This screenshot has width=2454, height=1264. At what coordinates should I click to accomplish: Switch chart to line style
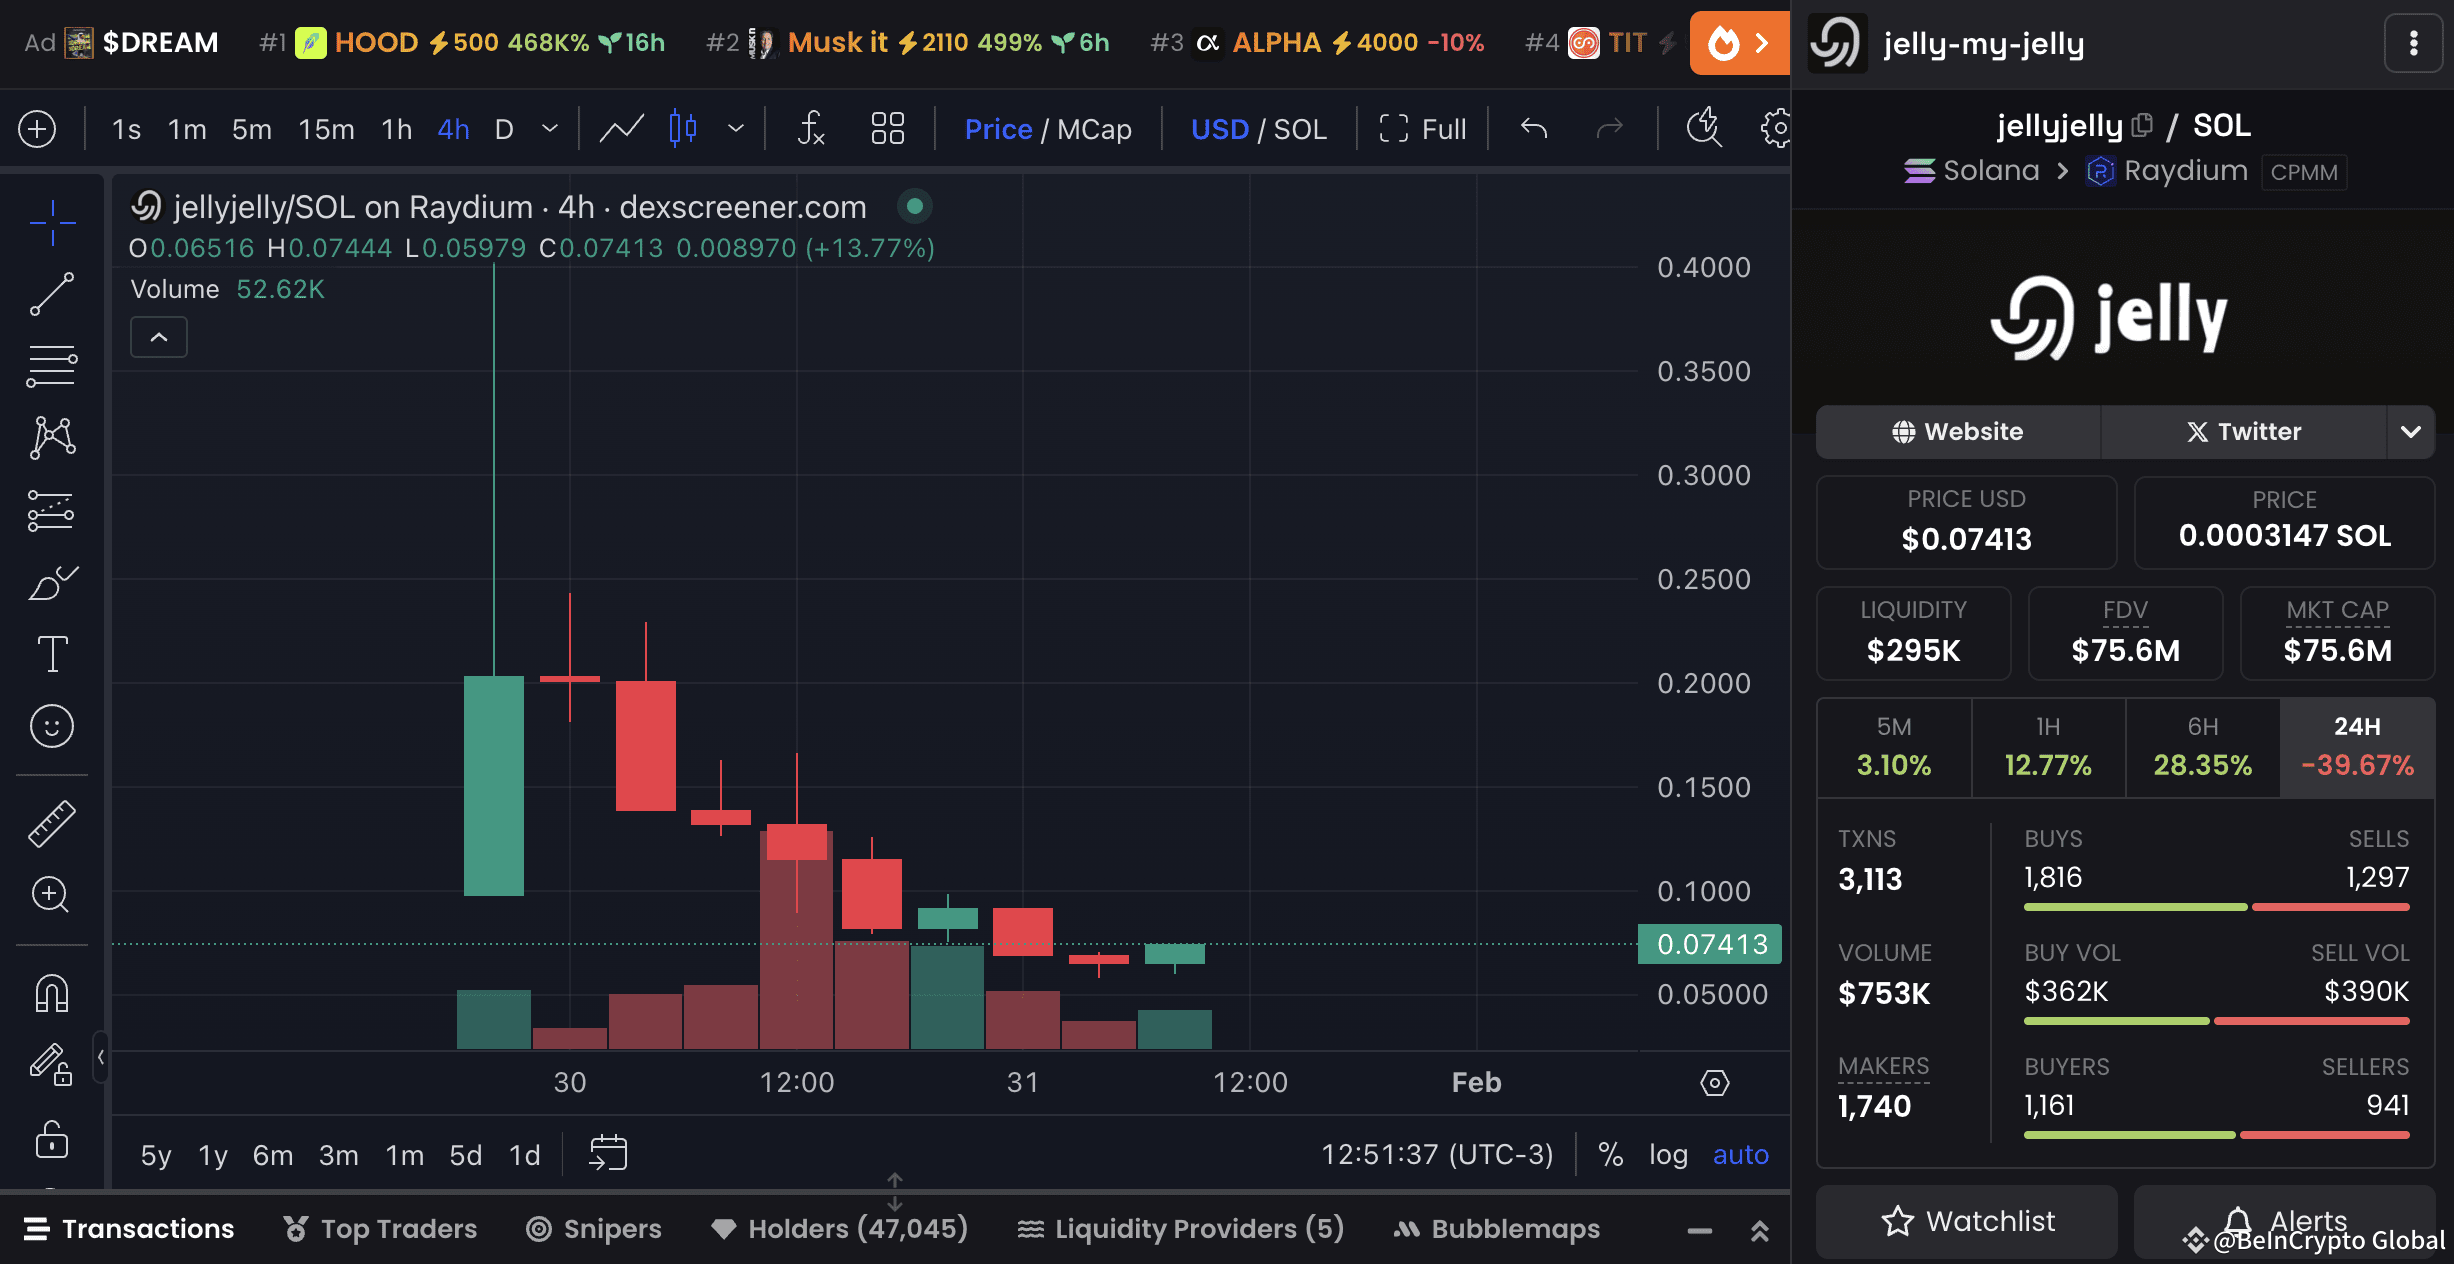click(620, 128)
